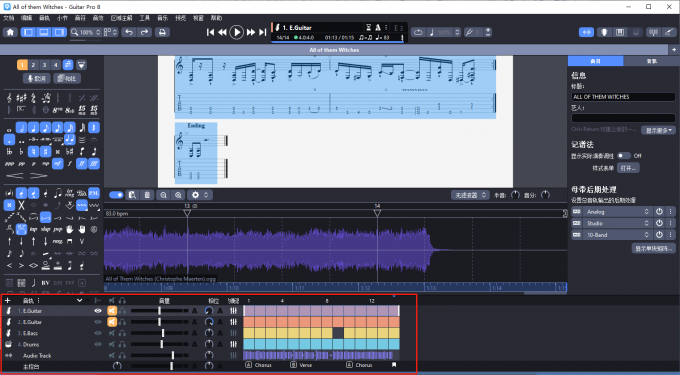
Task: Add a new file tab with plus
Action: (x=674, y=50)
